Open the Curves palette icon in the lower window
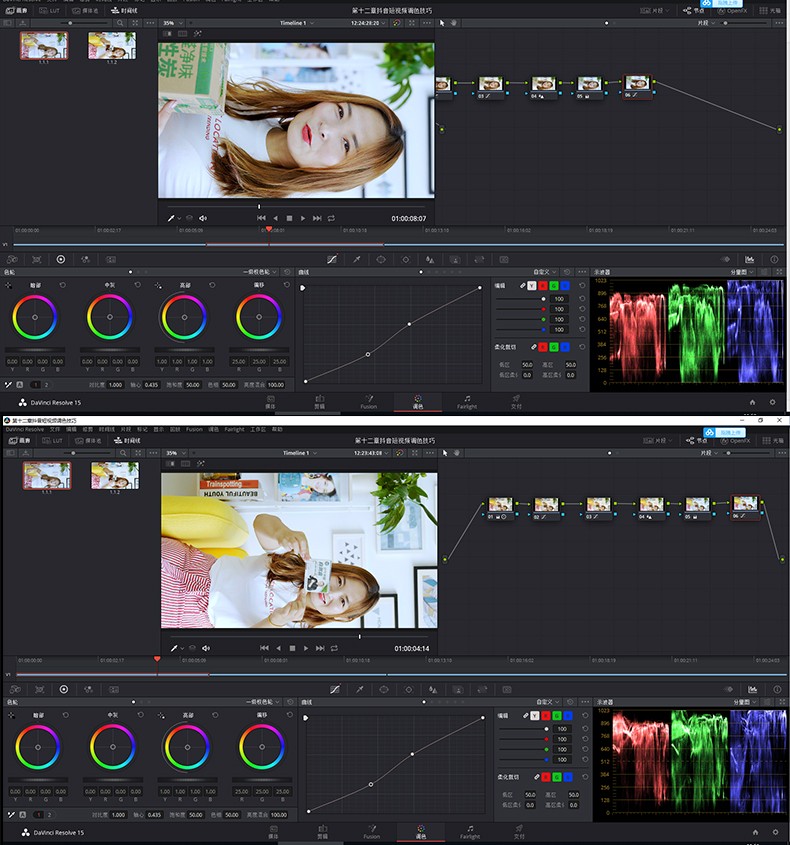This screenshot has width=790, height=845. 333,689
